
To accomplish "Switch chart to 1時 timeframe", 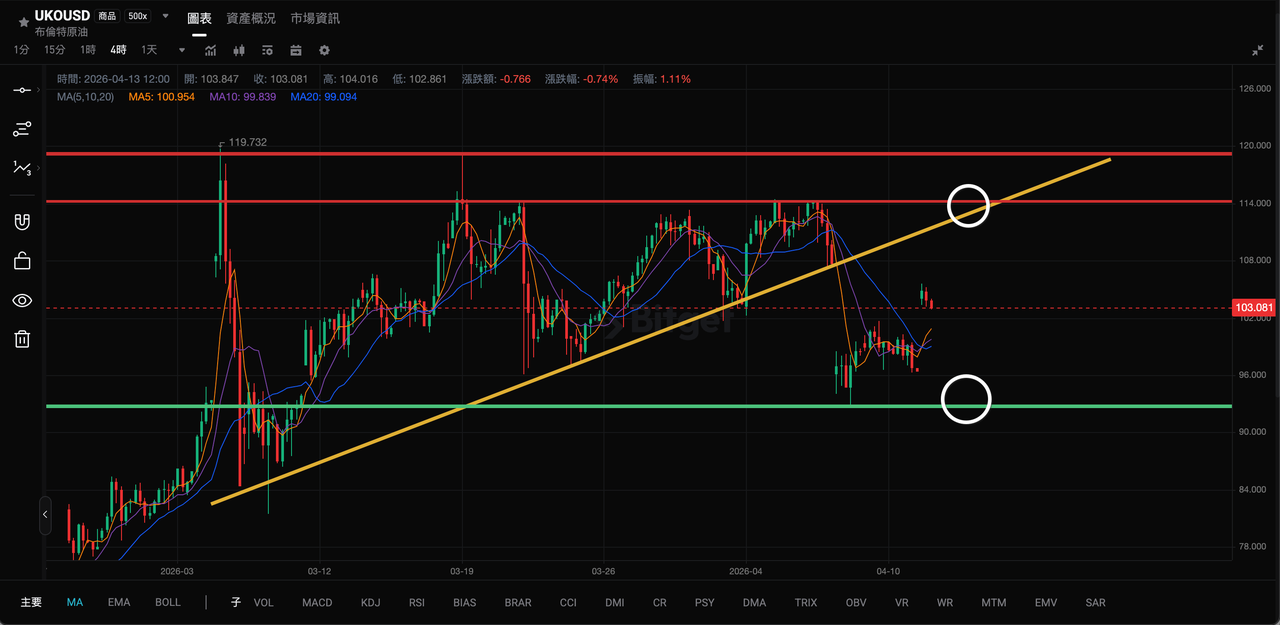I will click(86, 49).
